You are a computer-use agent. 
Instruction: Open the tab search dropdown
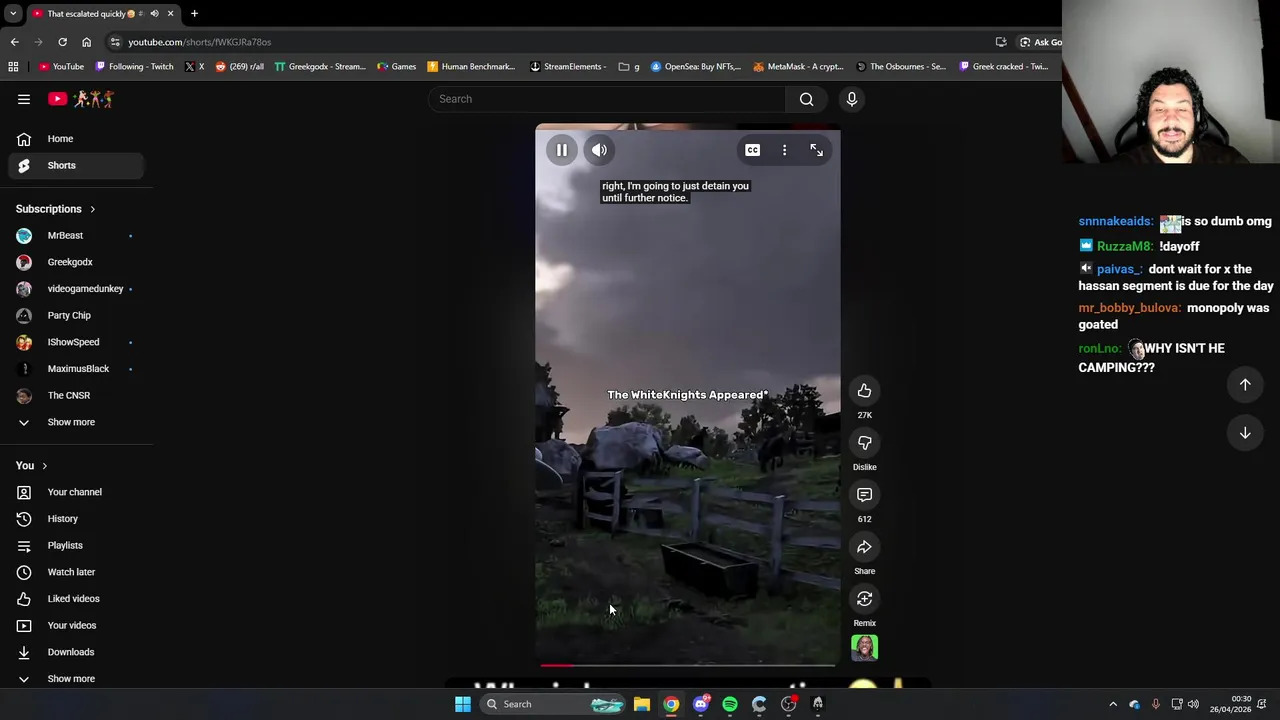click(x=12, y=14)
